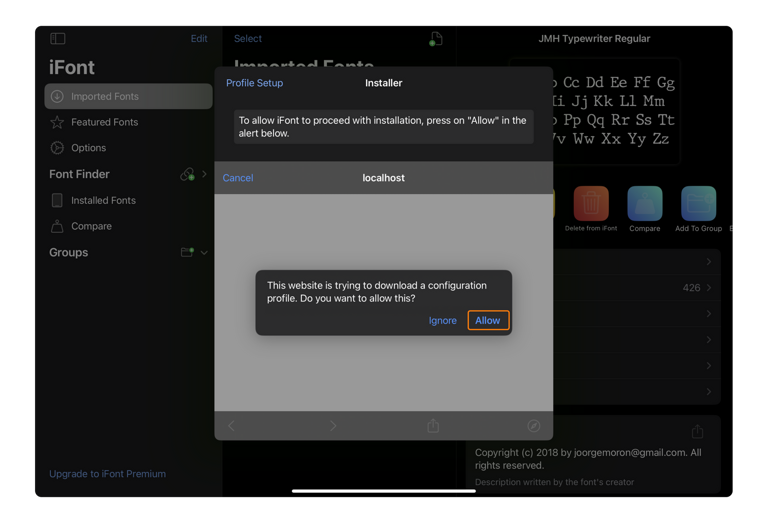Viewport: 768px width, 523px height.
Task: Allow the configuration profile download
Action: pos(488,320)
